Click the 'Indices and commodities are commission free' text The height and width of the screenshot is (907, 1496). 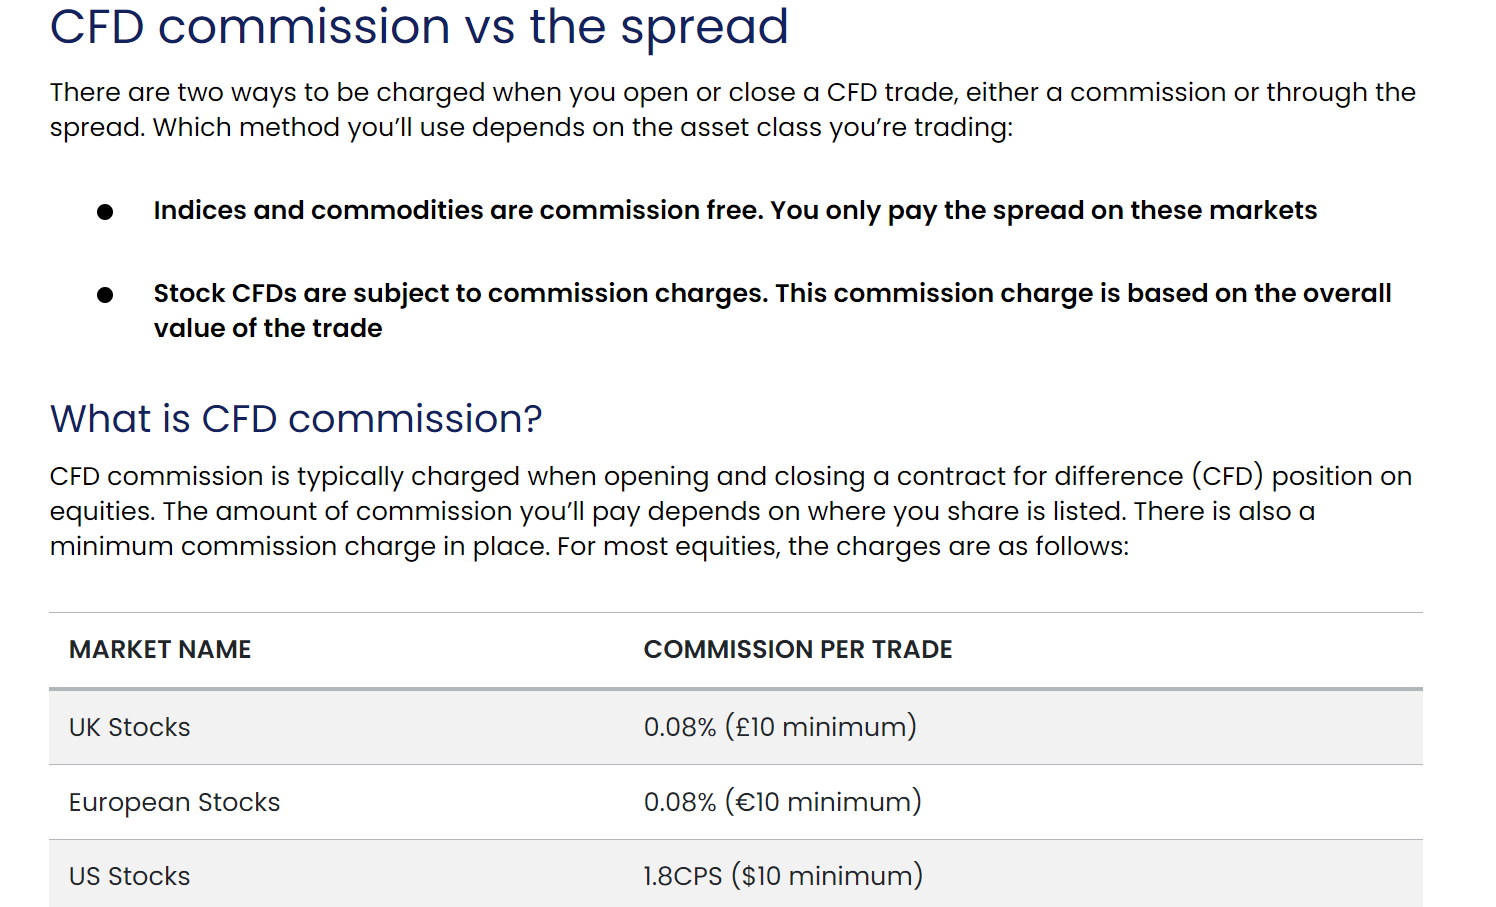click(x=458, y=210)
